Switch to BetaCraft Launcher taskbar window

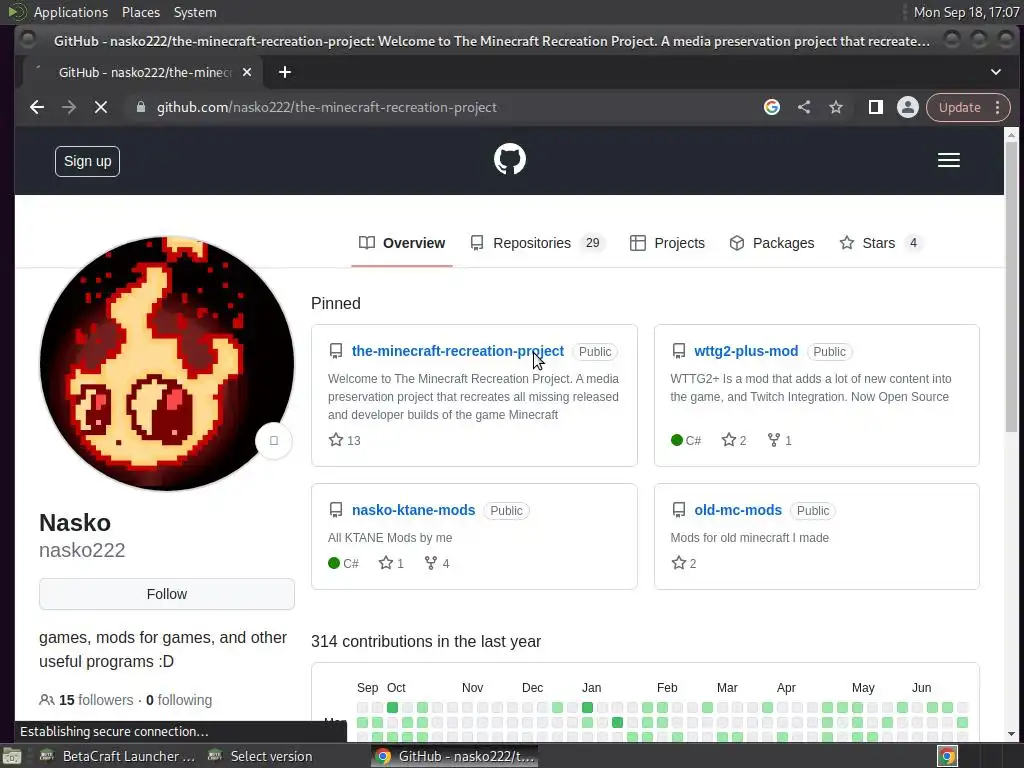pos(118,756)
